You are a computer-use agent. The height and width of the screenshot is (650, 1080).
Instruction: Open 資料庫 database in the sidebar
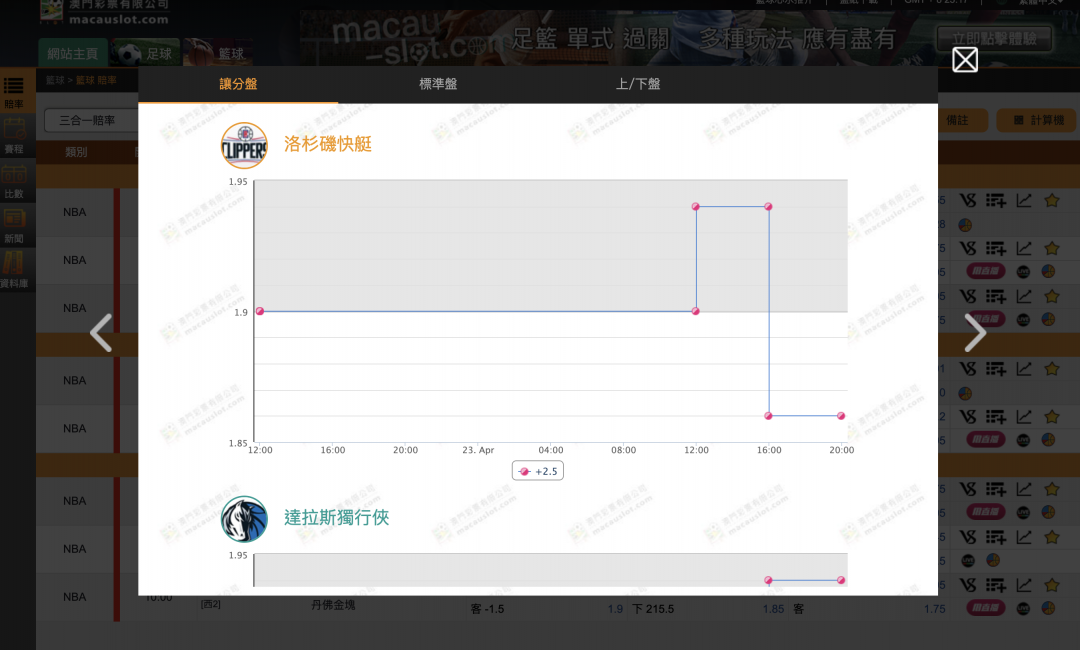(14, 271)
